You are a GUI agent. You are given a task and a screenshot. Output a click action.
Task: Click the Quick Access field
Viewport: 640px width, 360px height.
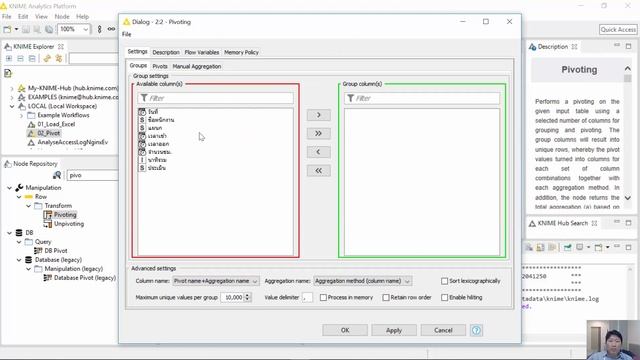(618, 29)
